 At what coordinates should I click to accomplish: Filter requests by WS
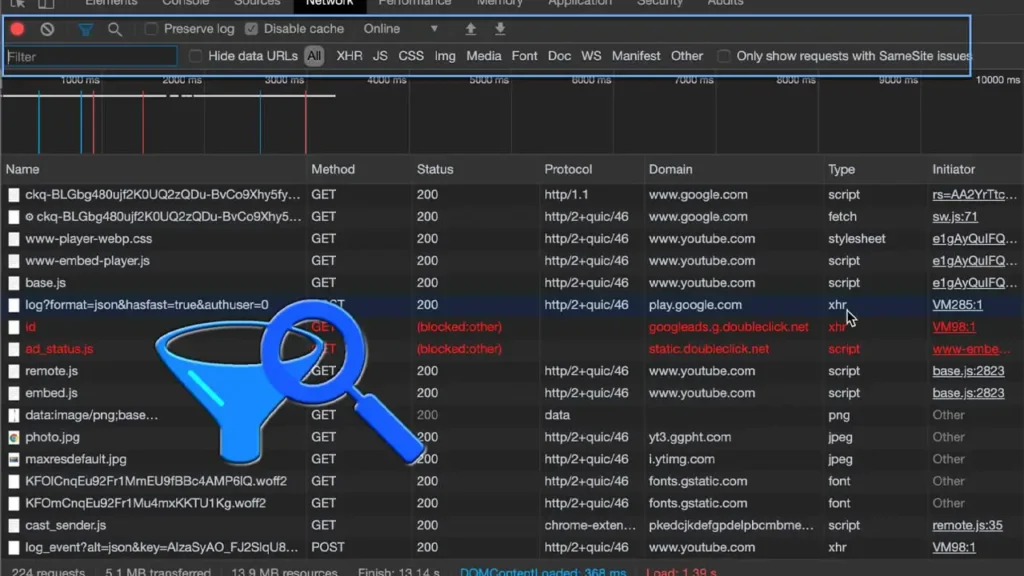click(x=591, y=56)
